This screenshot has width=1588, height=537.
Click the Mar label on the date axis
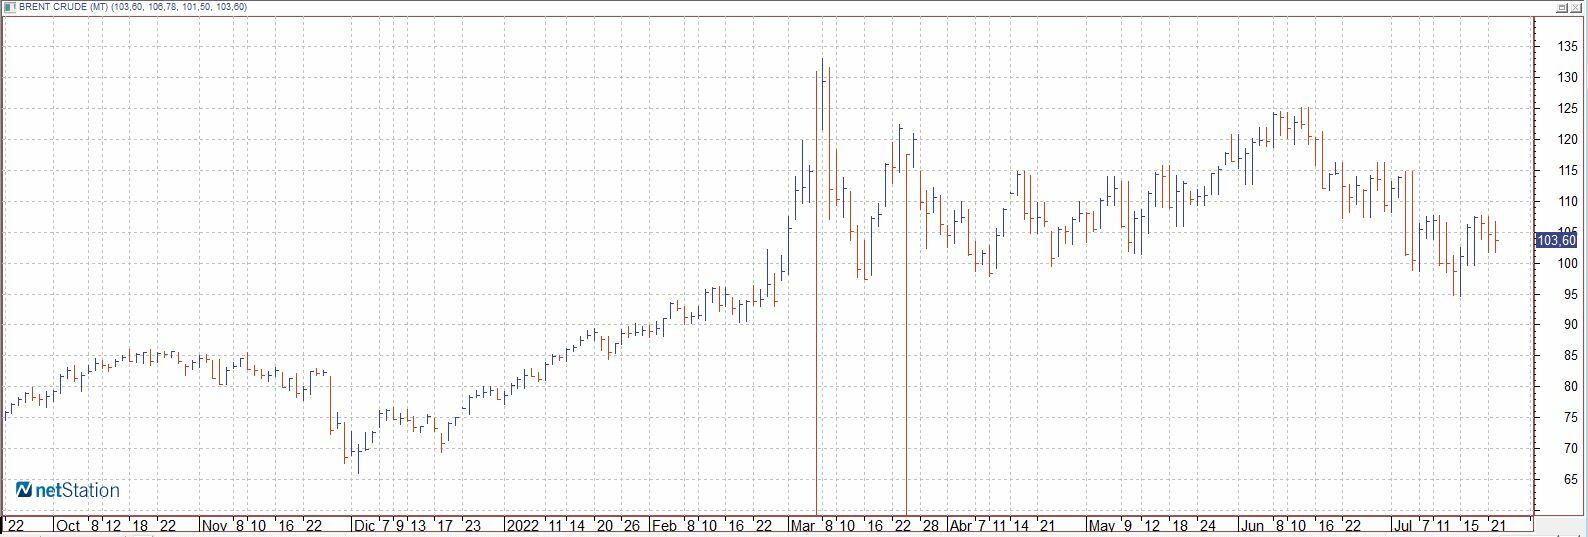click(x=803, y=525)
